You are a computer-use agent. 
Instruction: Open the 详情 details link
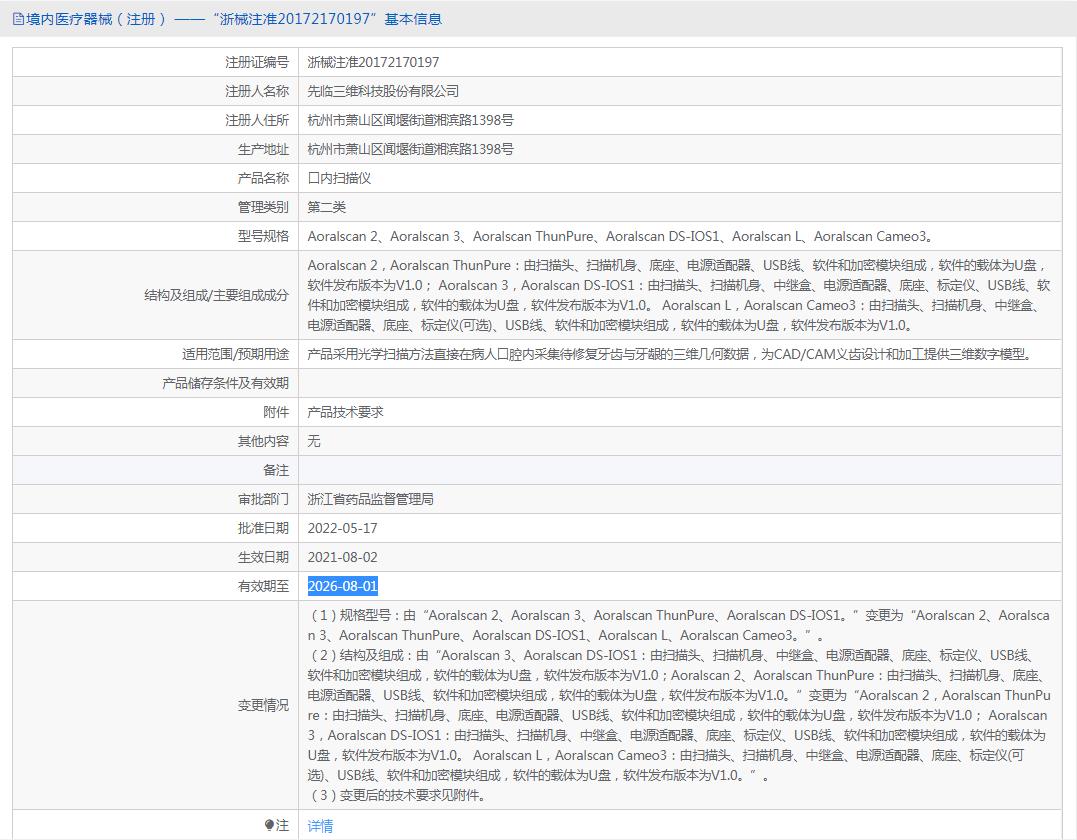point(320,826)
